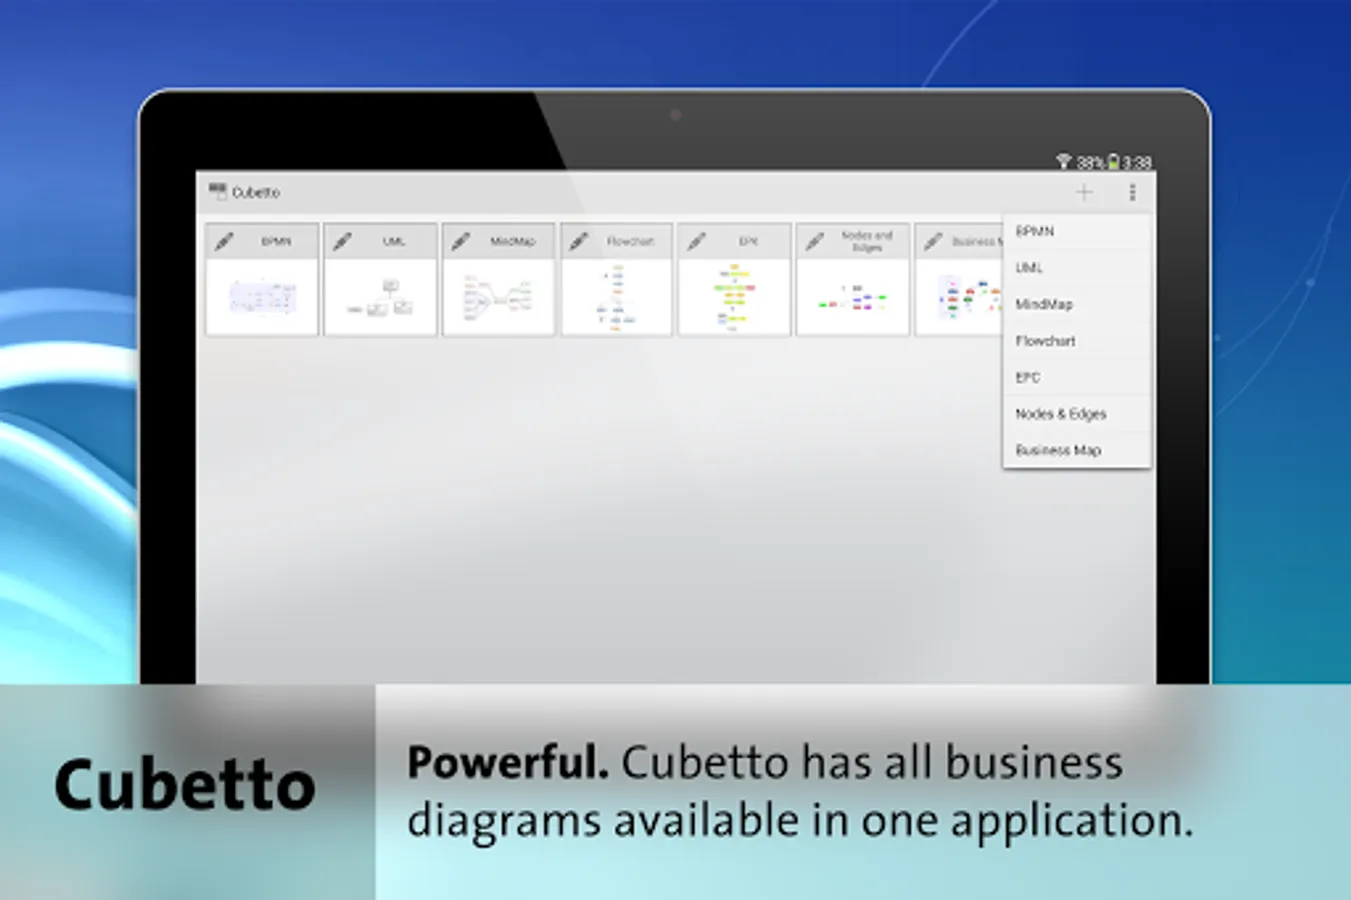Open the Nodes and Edges diagram thumbnail
This screenshot has height=900, width=1351.
(x=852, y=297)
